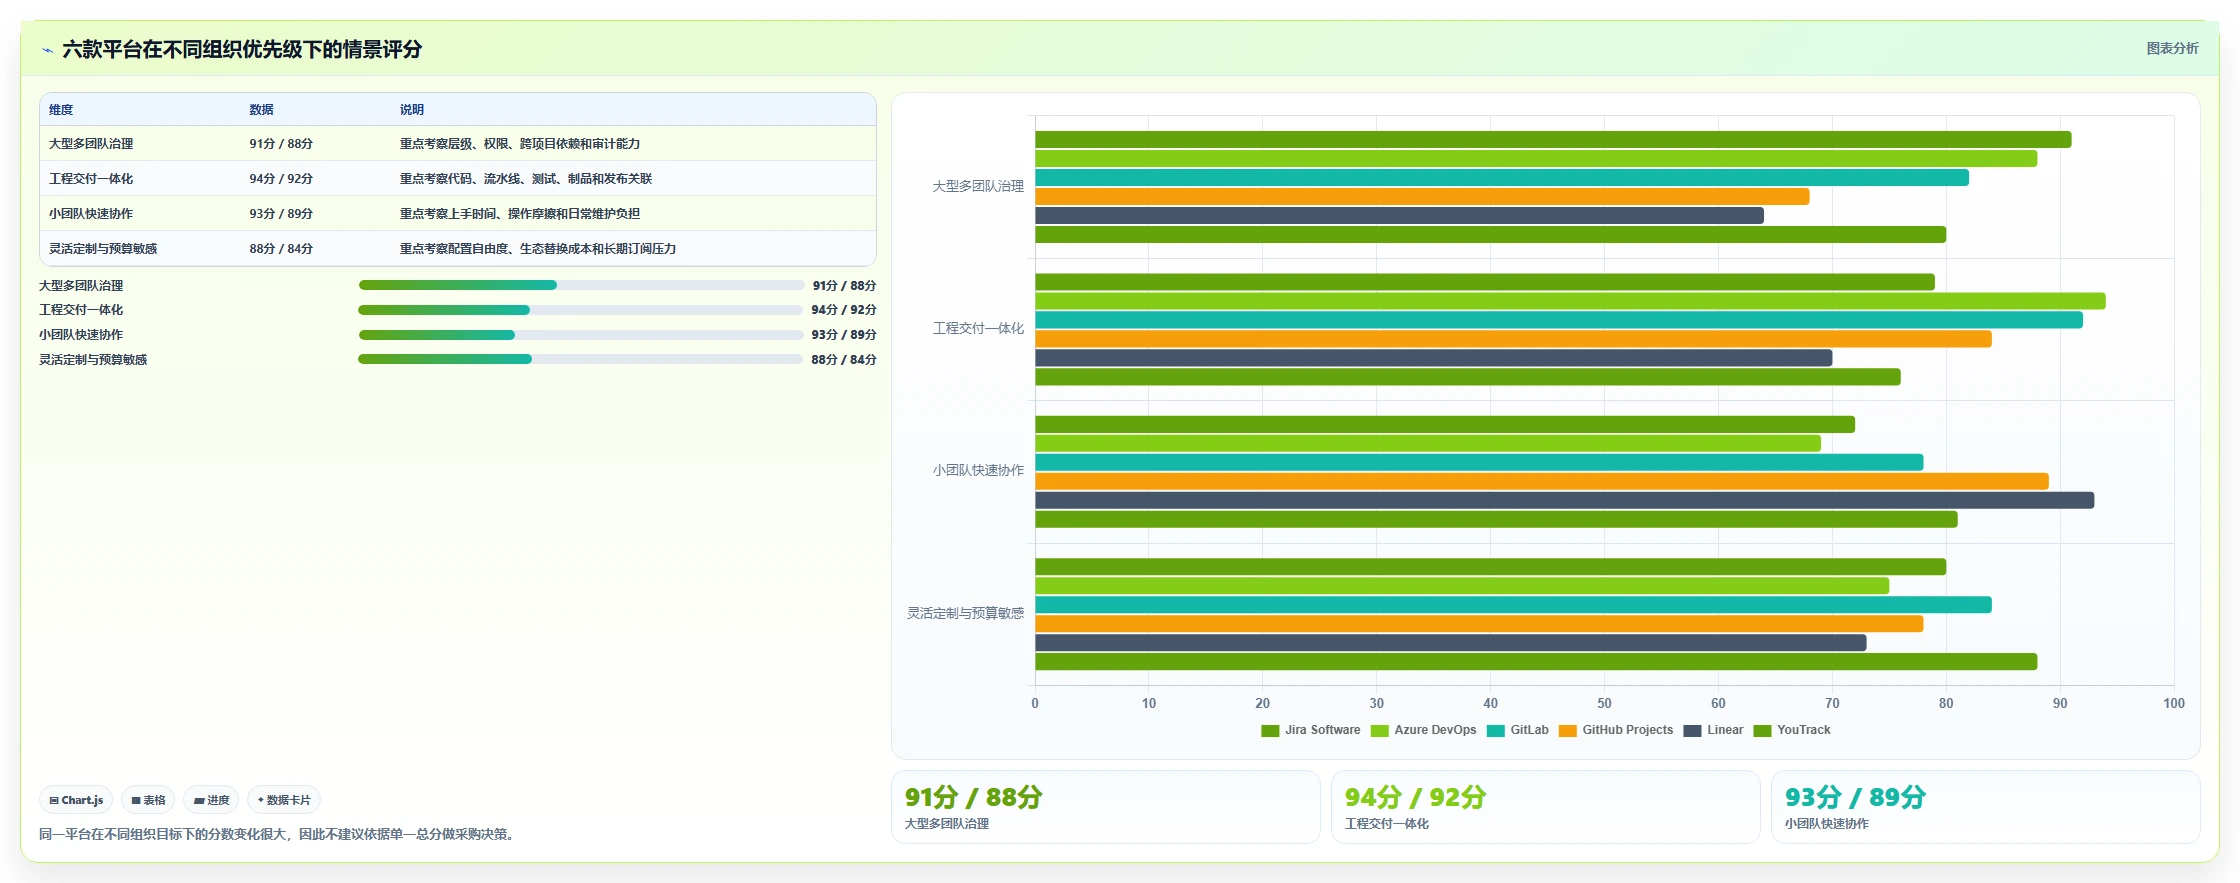
Task: Click the x-axis tick label 50
Action: 1604,703
